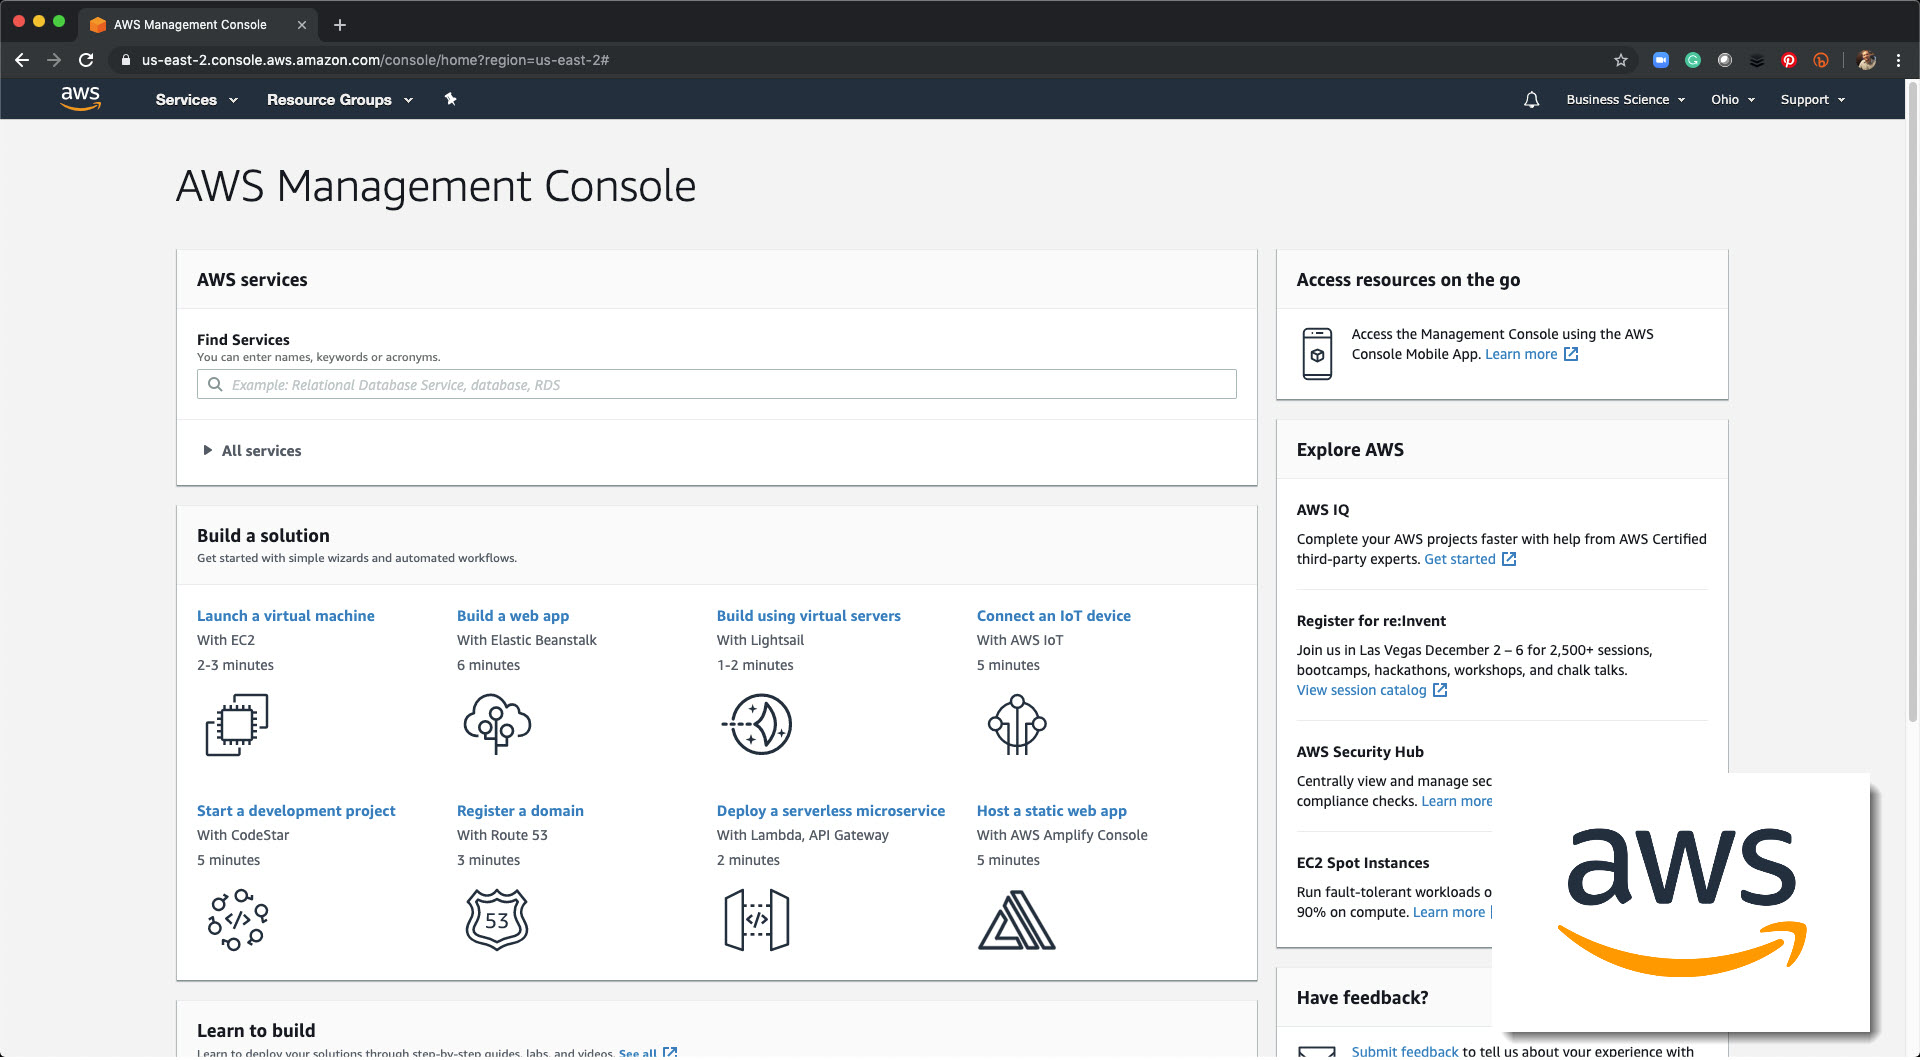
Task: Open the Business Science account menu
Action: click(x=1626, y=99)
